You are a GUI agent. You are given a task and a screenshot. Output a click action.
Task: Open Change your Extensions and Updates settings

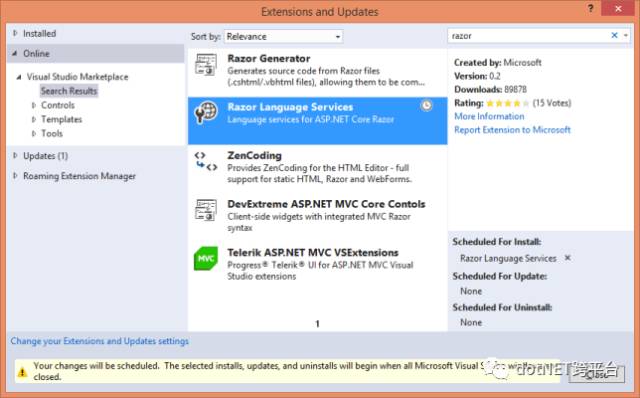click(x=100, y=341)
